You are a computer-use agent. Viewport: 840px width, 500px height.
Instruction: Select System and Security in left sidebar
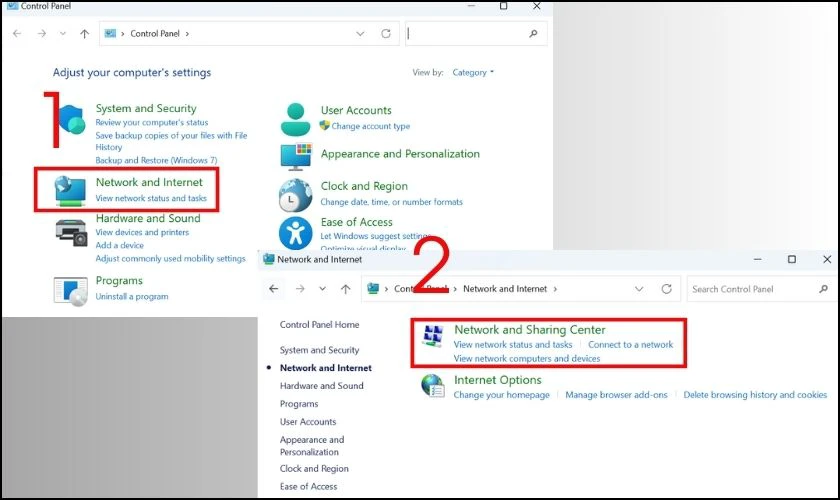[x=319, y=350]
